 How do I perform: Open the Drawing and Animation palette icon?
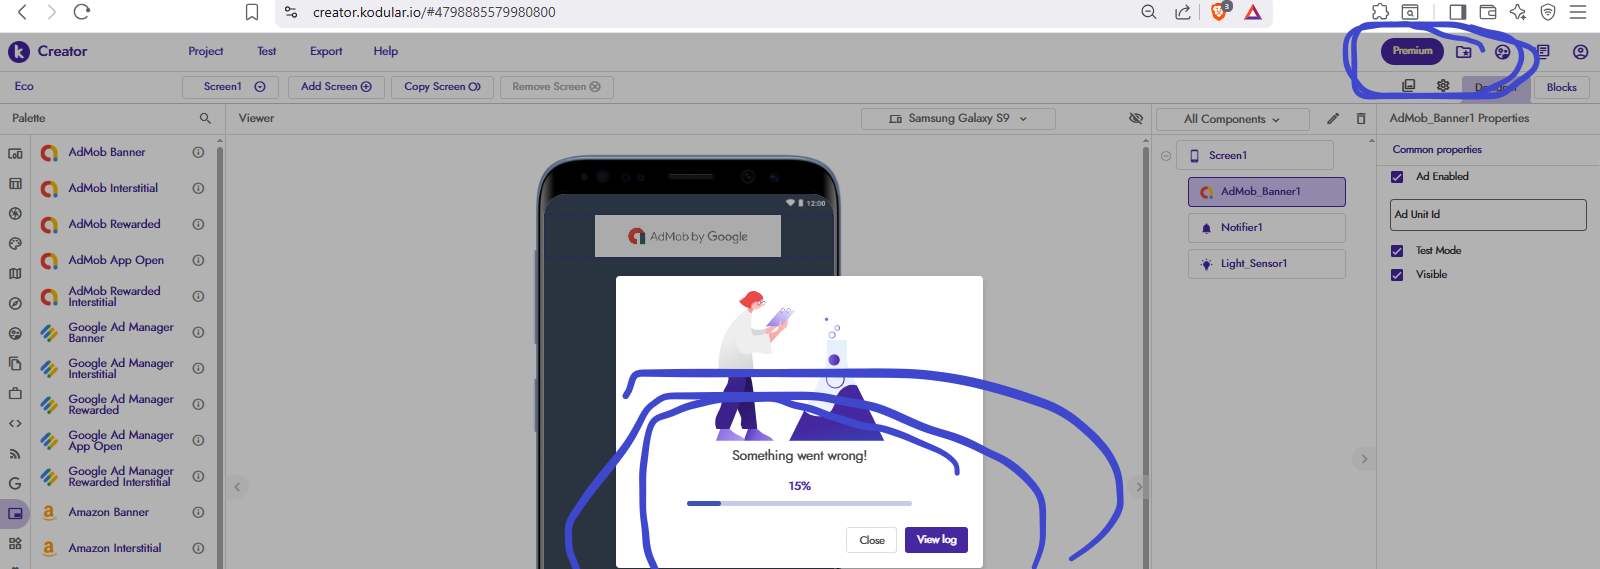click(15, 243)
